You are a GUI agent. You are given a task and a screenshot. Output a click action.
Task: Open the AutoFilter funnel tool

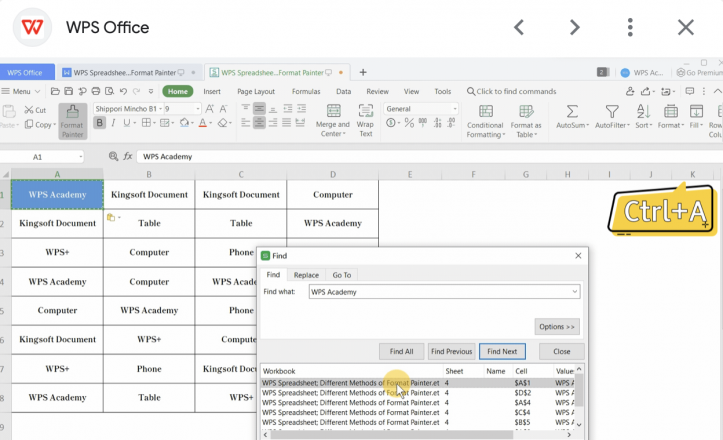tap(610, 112)
